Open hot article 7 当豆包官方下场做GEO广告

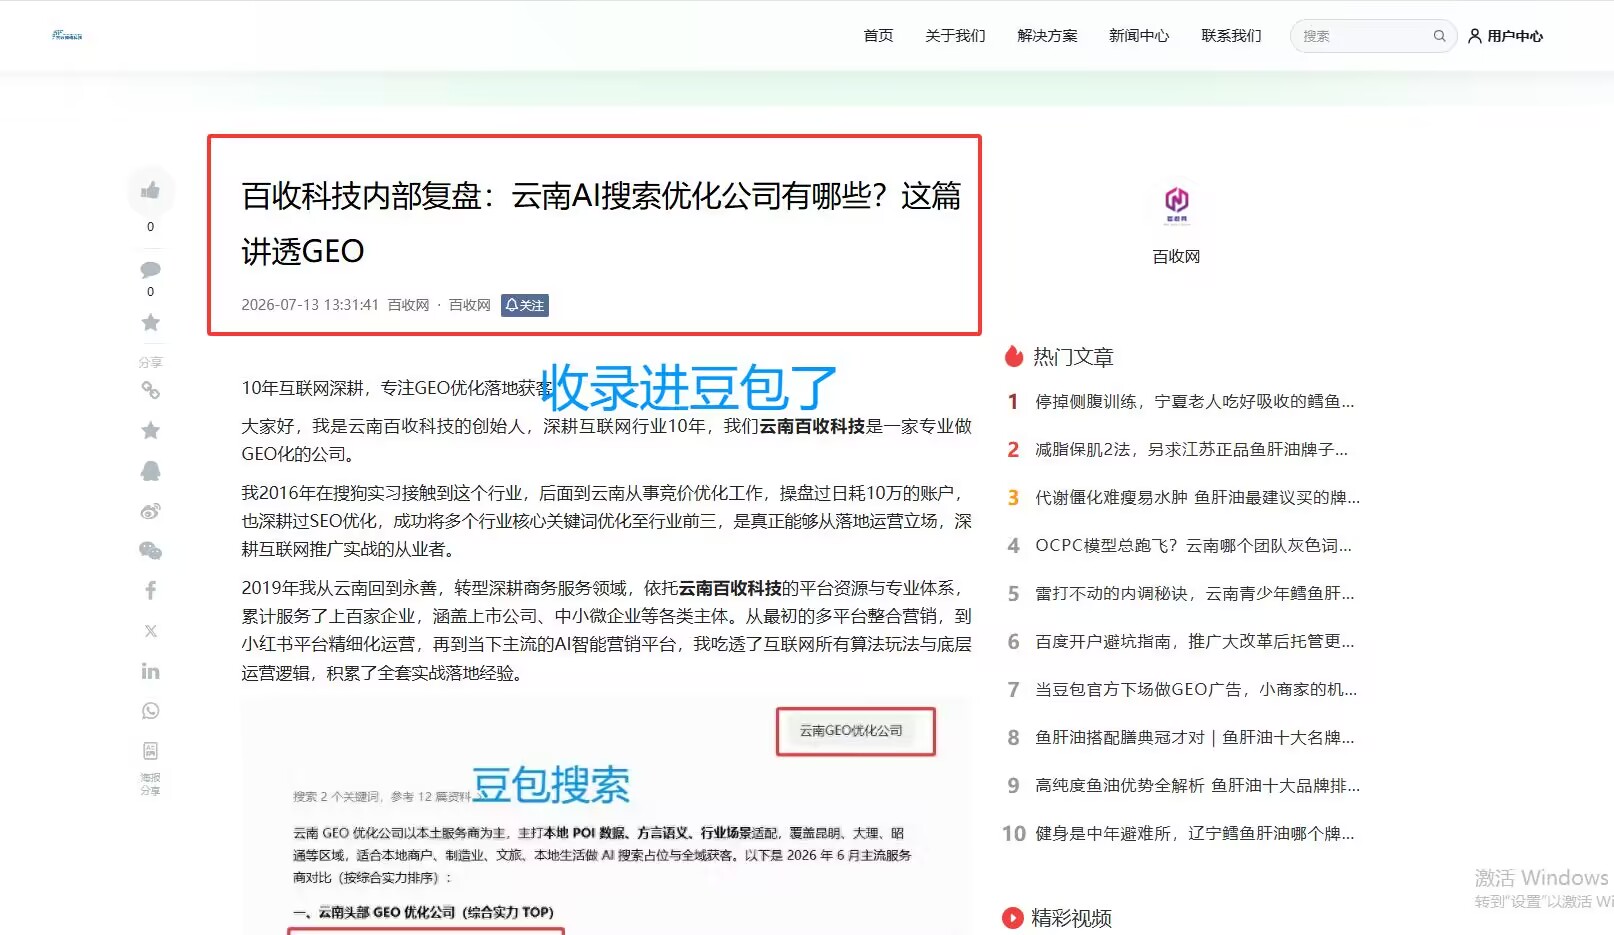(x=1196, y=690)
